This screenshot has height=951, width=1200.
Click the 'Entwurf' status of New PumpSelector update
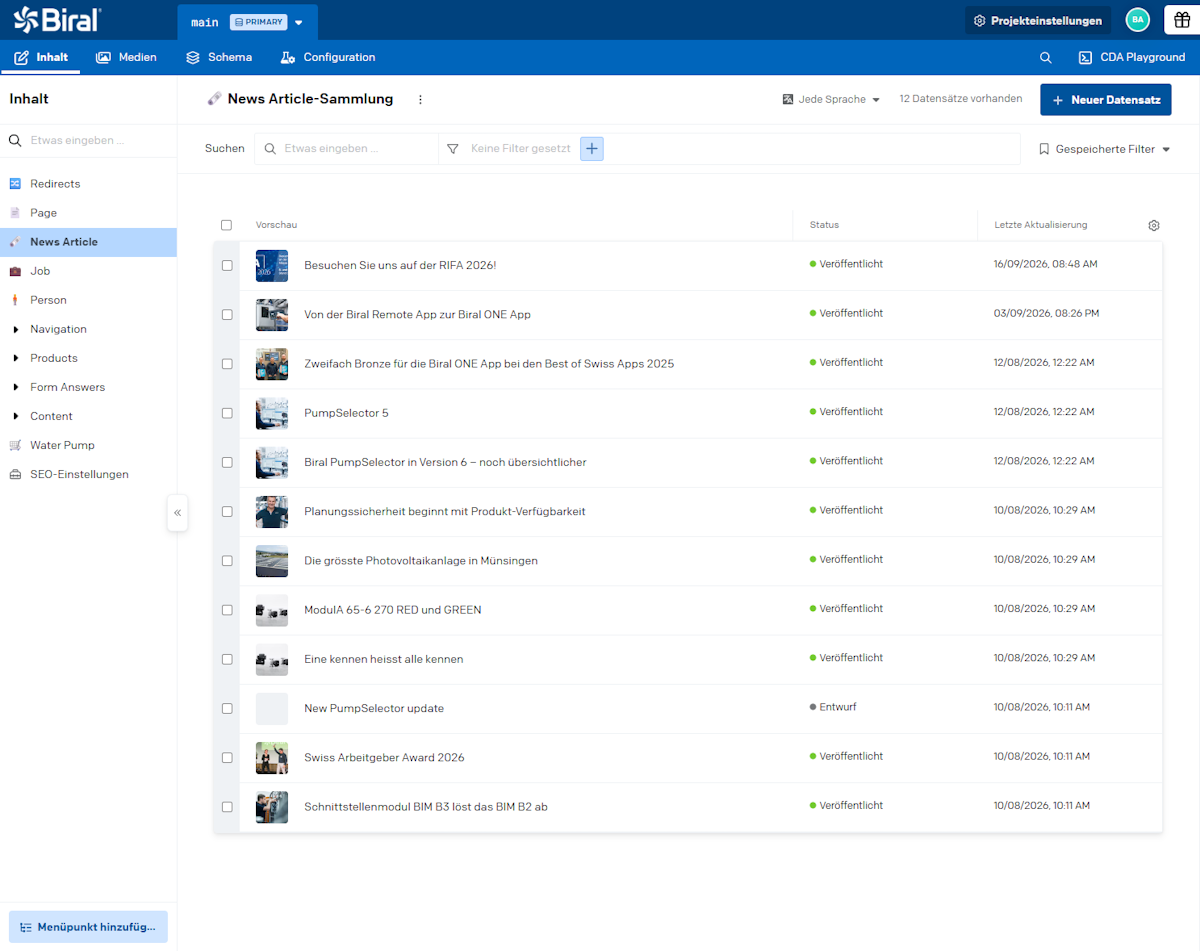tap(833, 707)
